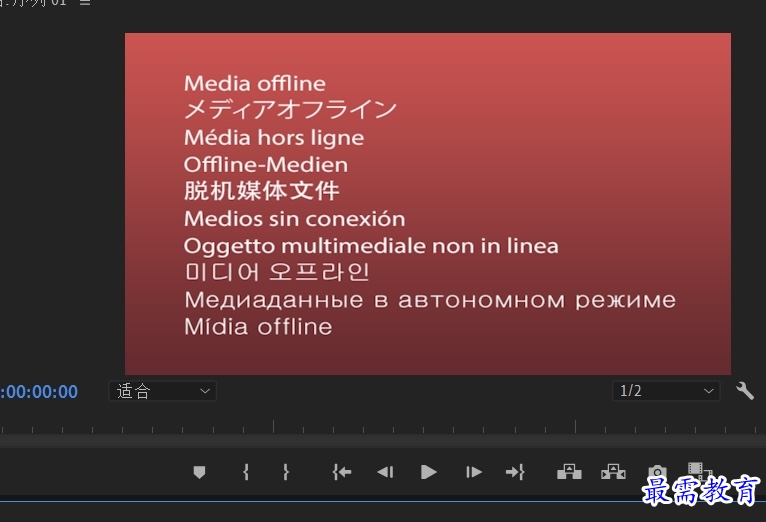Click the time ruler in the program monitor

tap(383, 426)
